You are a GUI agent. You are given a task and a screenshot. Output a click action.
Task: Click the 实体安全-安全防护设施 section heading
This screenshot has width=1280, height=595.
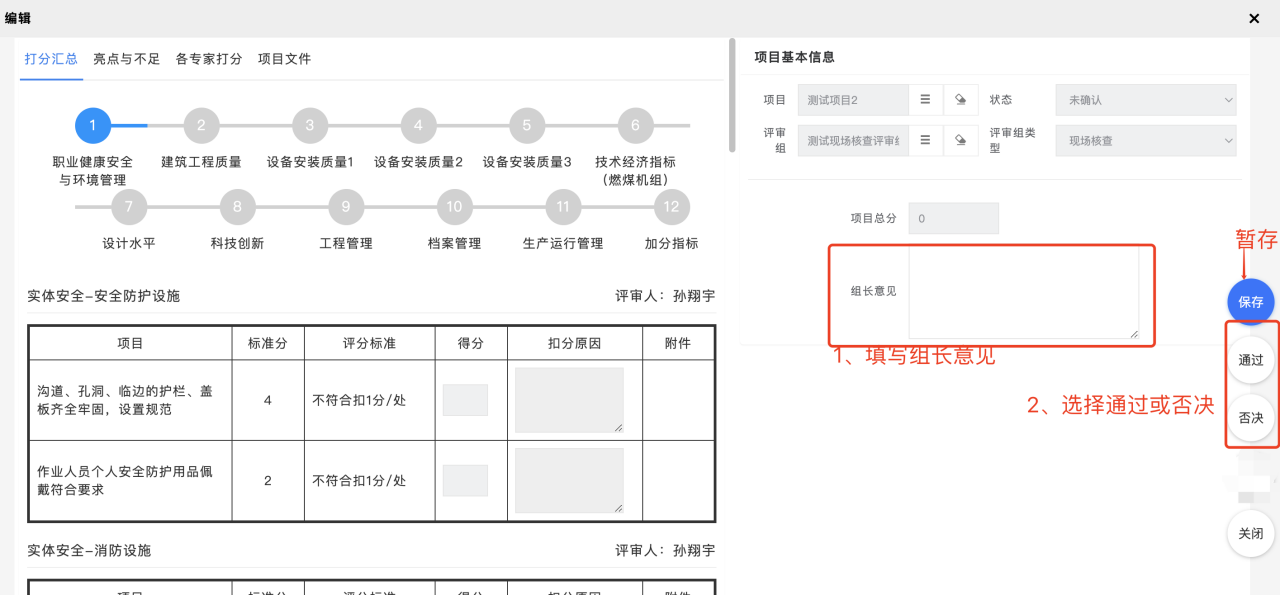click(x=104, y=296)
